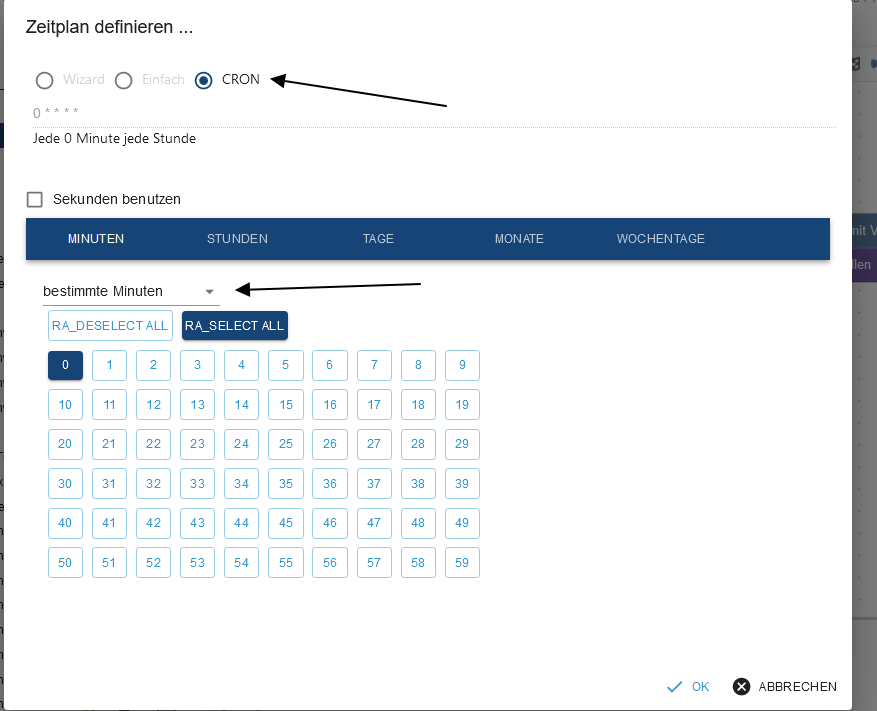This screenshot has height=711, width=877.
Task: Select the Einfach radio option
Action: point(124,80)
